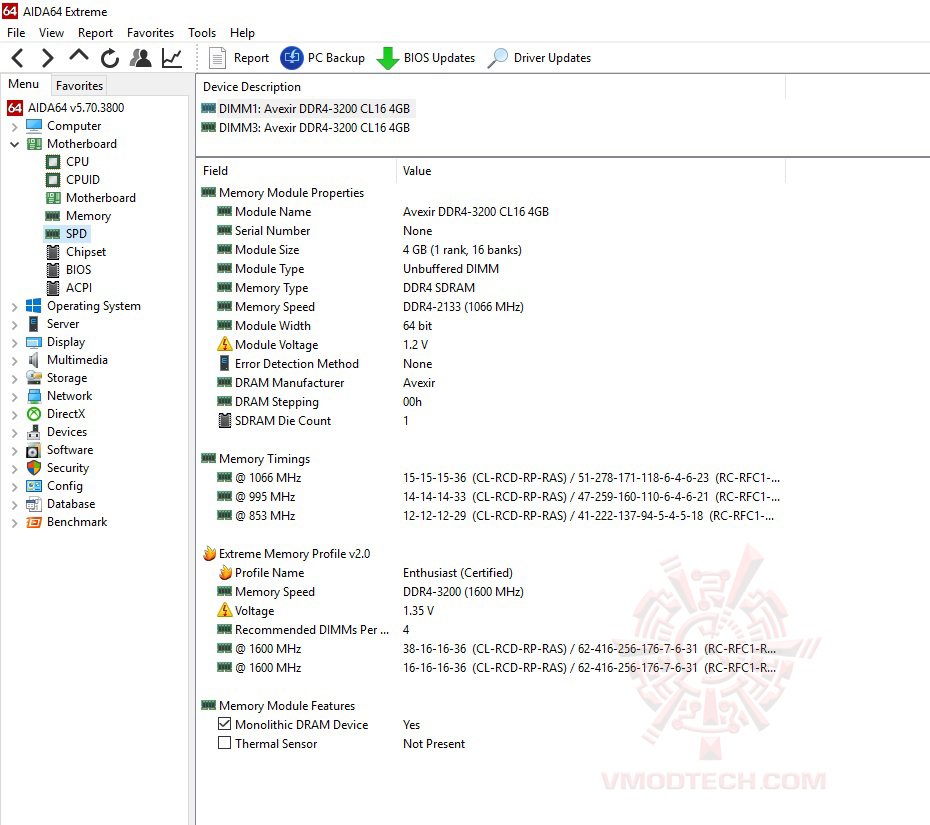This screenshot has width=930, height=825.
Task: Open the Help menu
Action: pos(242,33)
